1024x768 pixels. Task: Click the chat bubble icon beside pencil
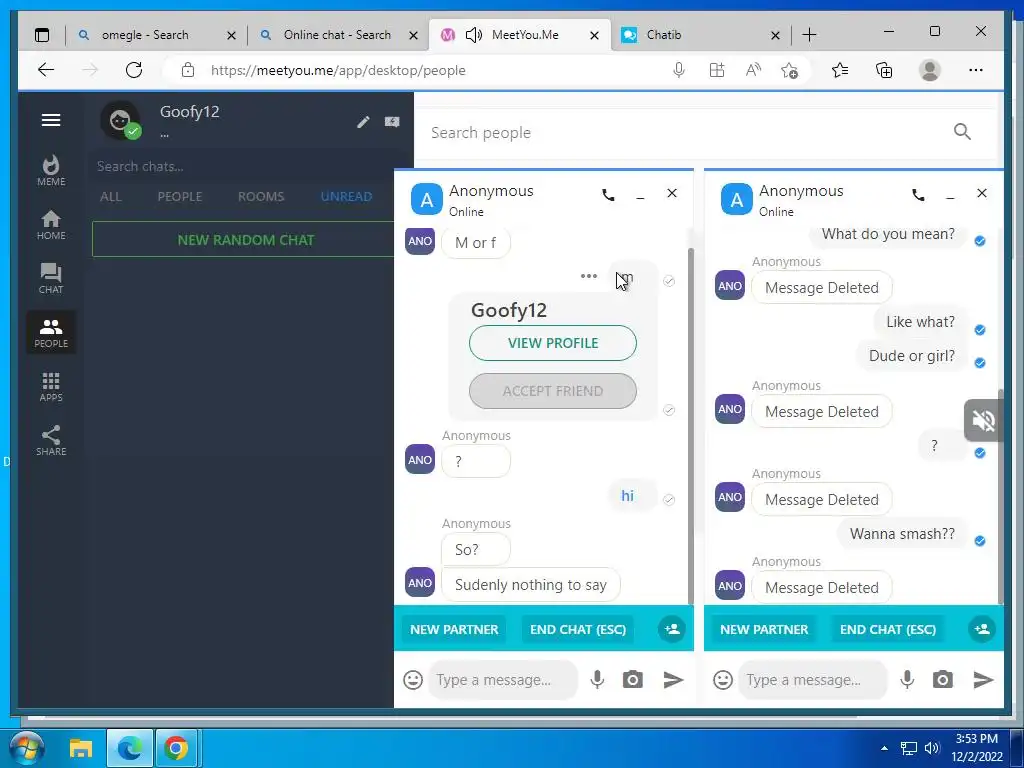[392, 121]
